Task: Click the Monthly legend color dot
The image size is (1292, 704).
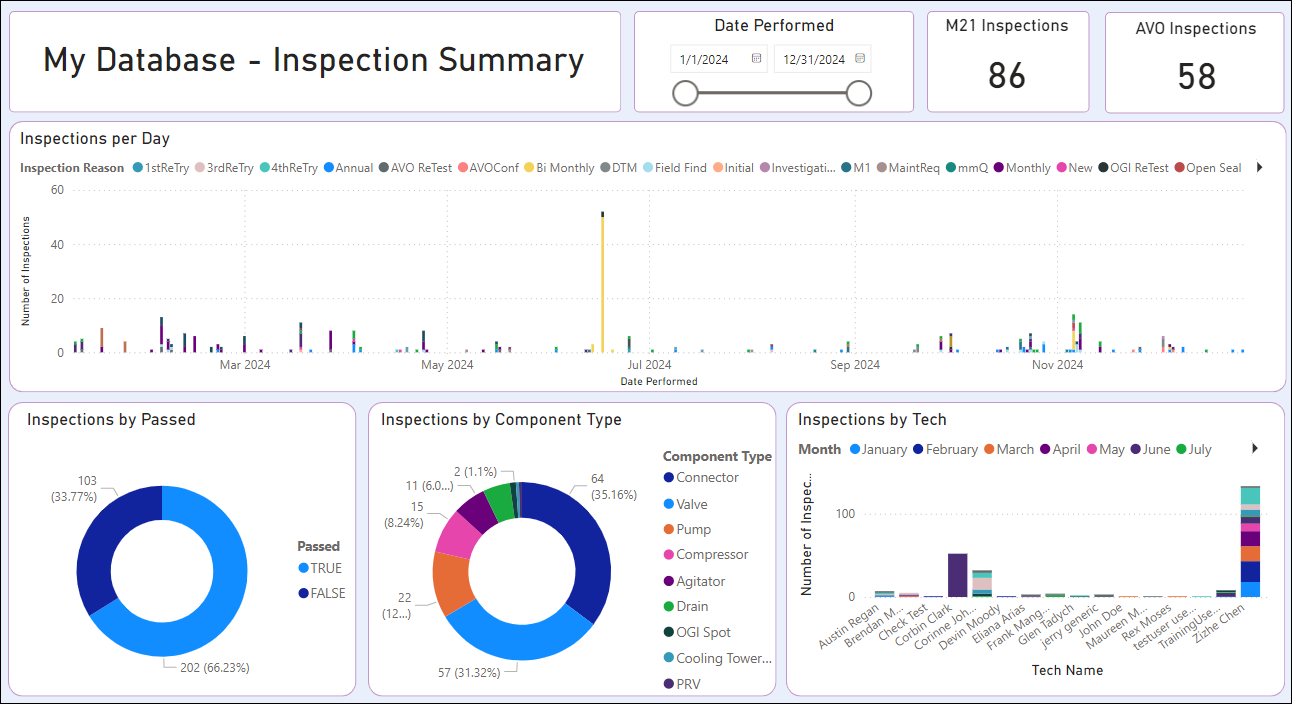Action: click(x=999, y=168)
